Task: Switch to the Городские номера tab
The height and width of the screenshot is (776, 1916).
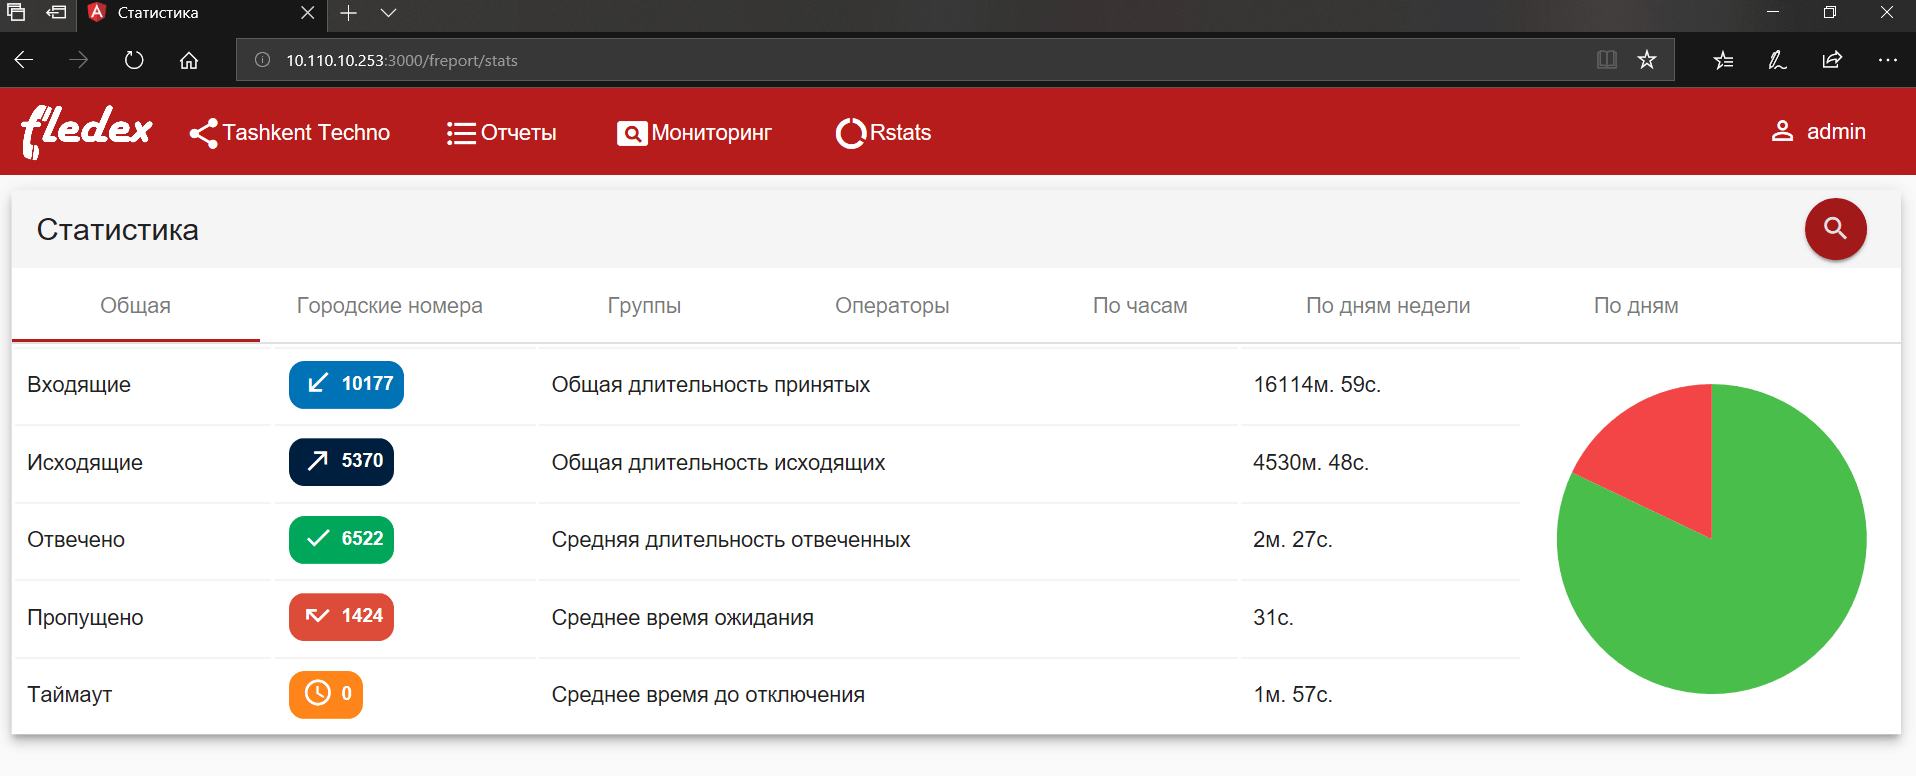Action: (x=390, y=306)
